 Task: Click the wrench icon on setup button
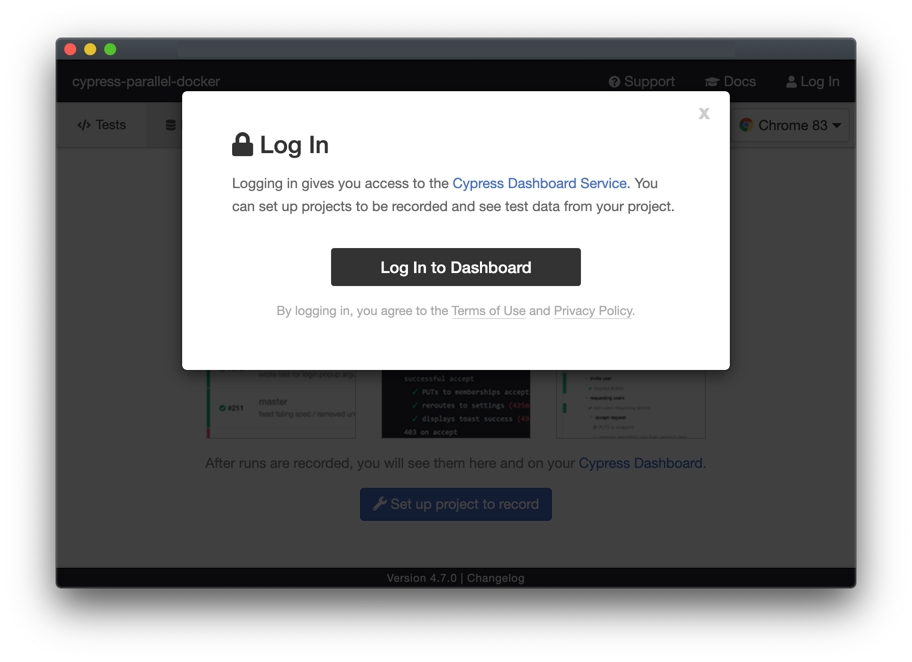[x=380, y=504]
